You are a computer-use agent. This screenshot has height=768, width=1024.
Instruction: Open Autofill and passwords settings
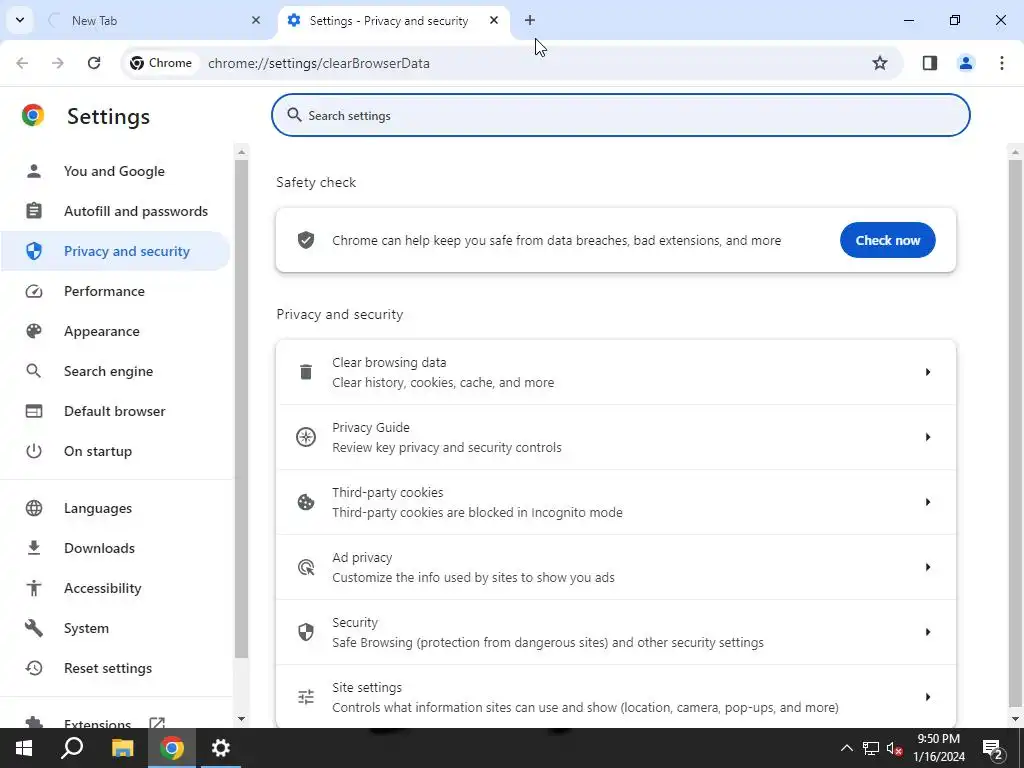(x=116, y=211)
